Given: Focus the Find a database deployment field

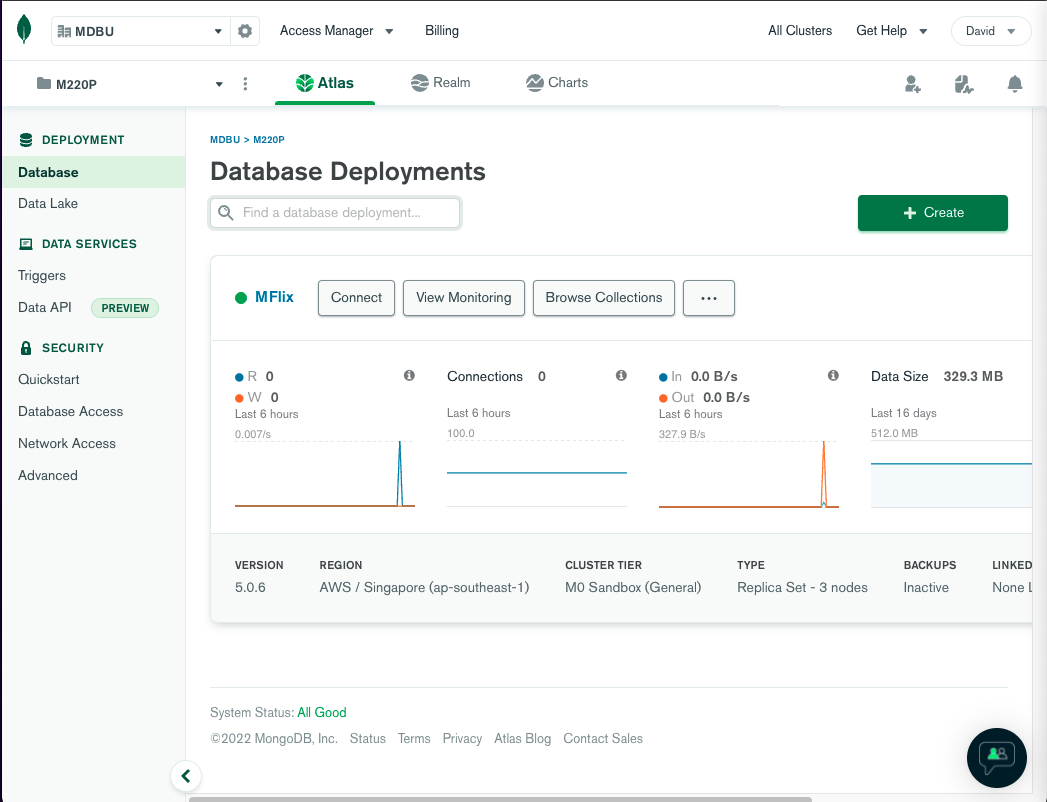Looking at the screenshot, I should click(335, 213).
